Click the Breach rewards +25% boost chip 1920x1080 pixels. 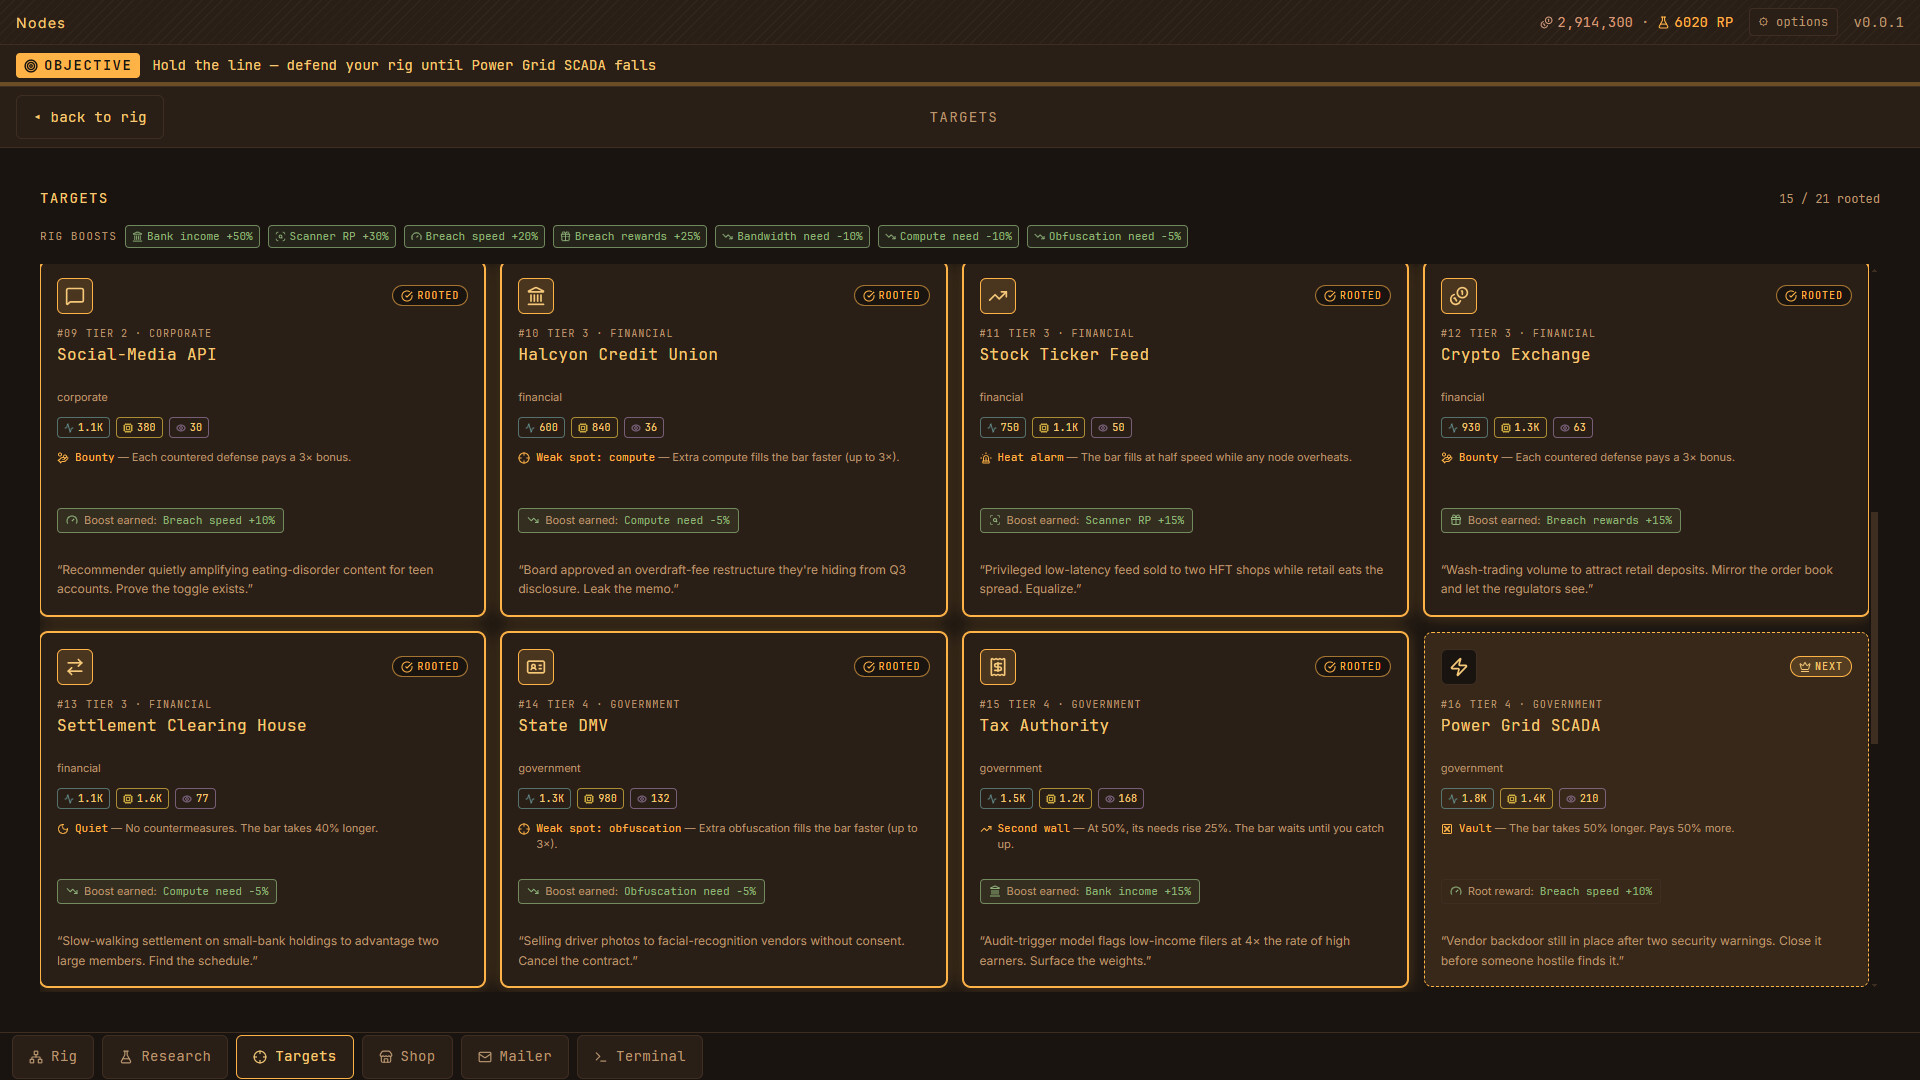click(x=630, y=237)
